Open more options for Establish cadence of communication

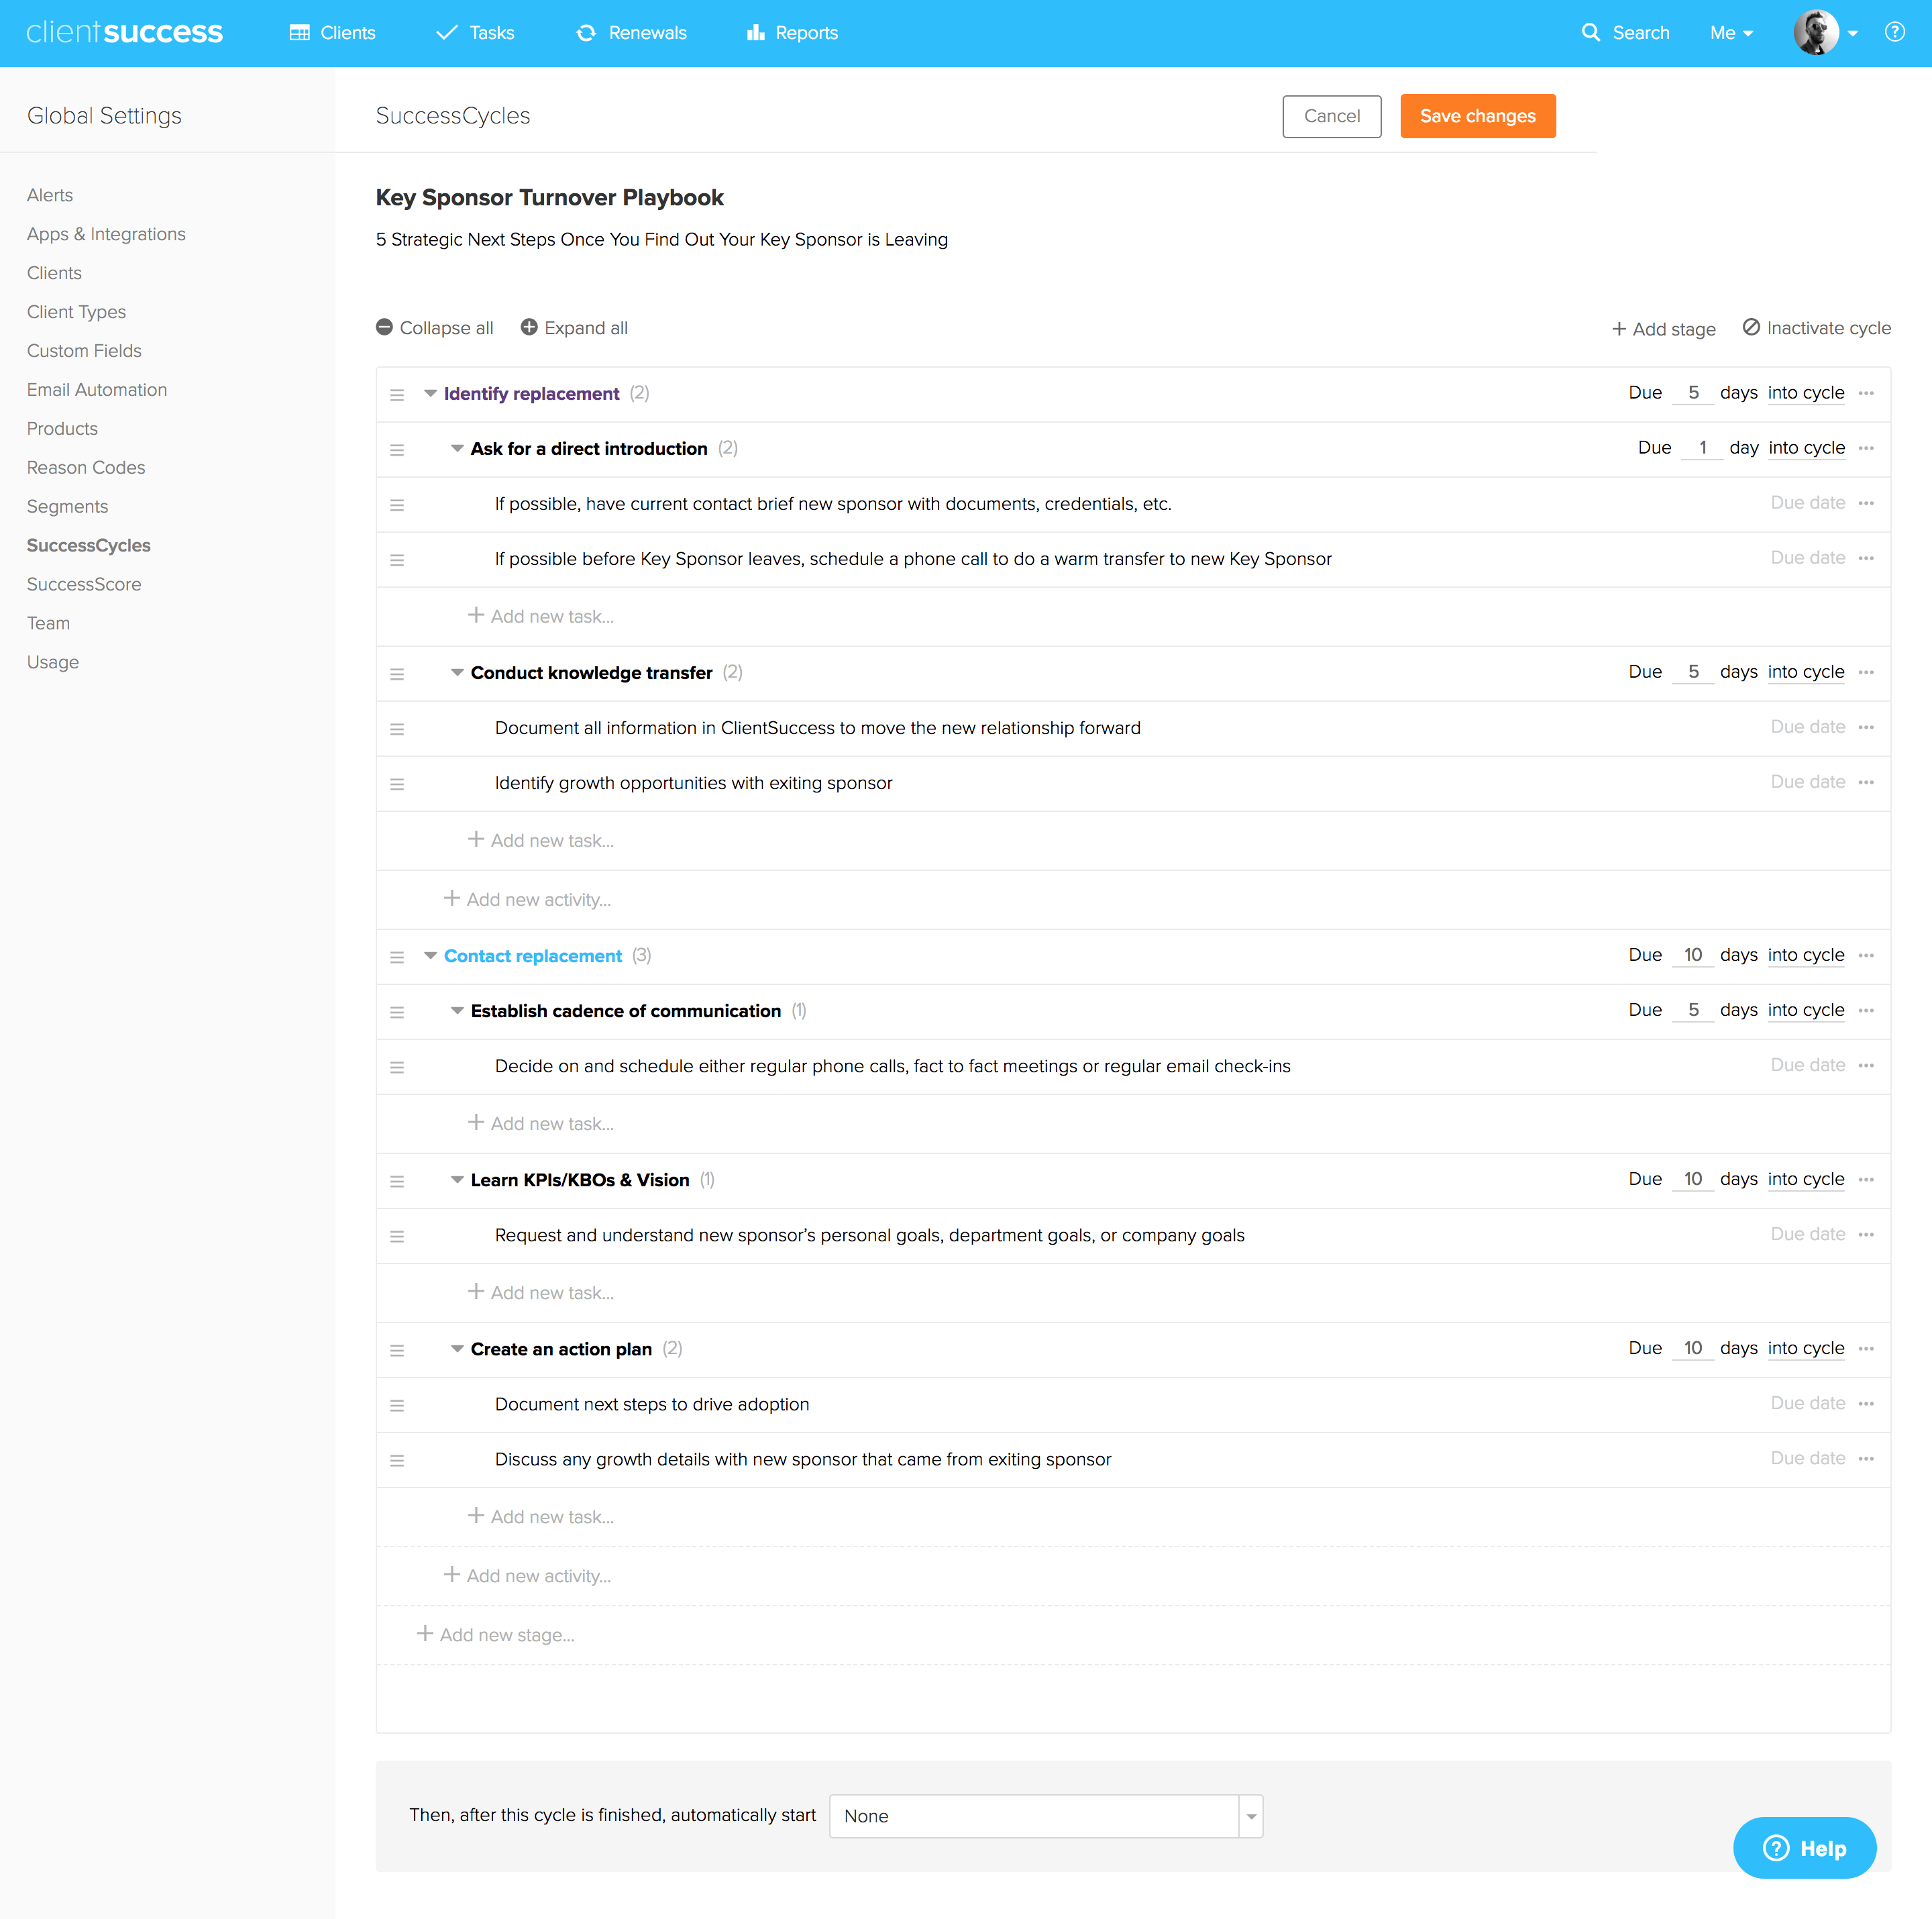pyautogui.click(x=1866, y=1010)
